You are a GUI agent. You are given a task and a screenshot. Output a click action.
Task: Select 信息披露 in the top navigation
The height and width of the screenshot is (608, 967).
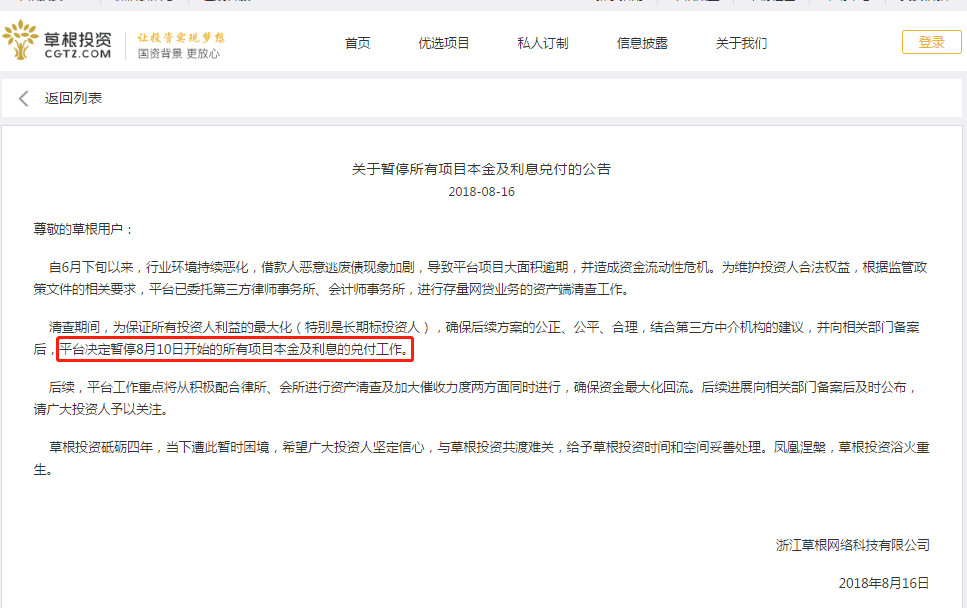(642, 43)
